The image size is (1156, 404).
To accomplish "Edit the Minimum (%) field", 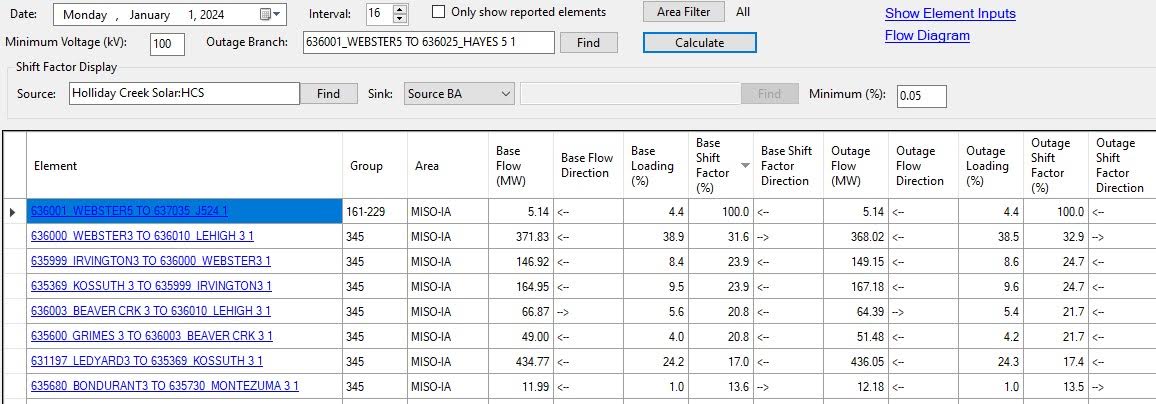I will [x=922, y=96].
